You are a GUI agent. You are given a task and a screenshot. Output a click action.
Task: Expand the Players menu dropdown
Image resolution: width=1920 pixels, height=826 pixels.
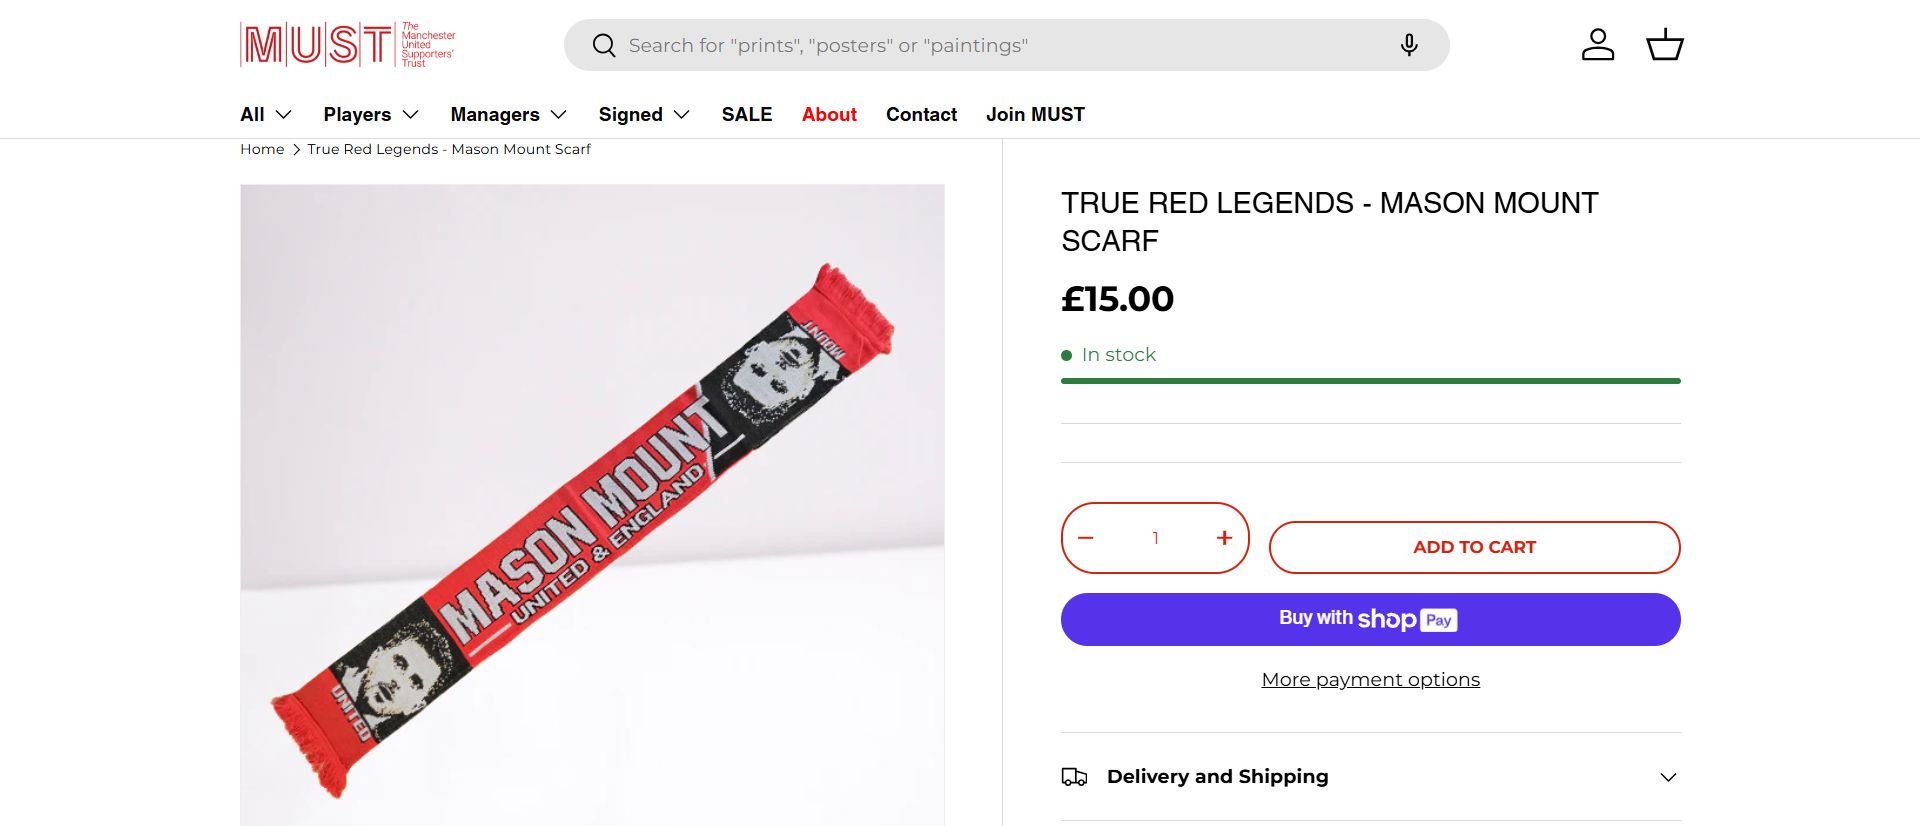pos(371,115)
